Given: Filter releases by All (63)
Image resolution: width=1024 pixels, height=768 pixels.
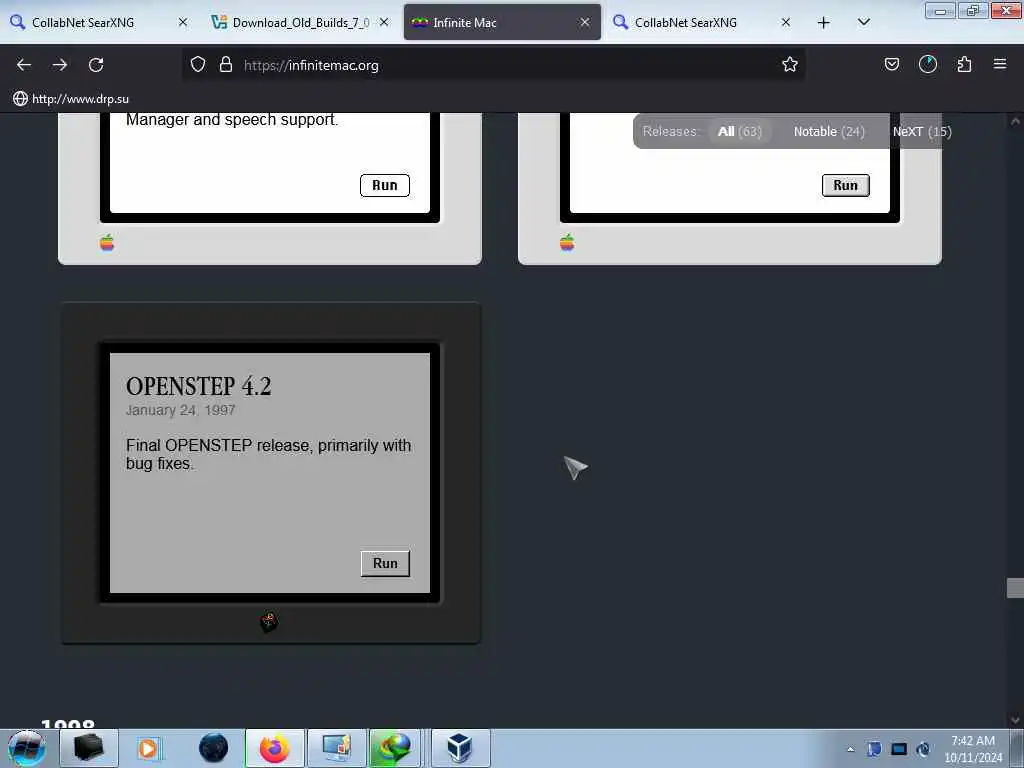Looking at the screenshot, I should [739, 131].
